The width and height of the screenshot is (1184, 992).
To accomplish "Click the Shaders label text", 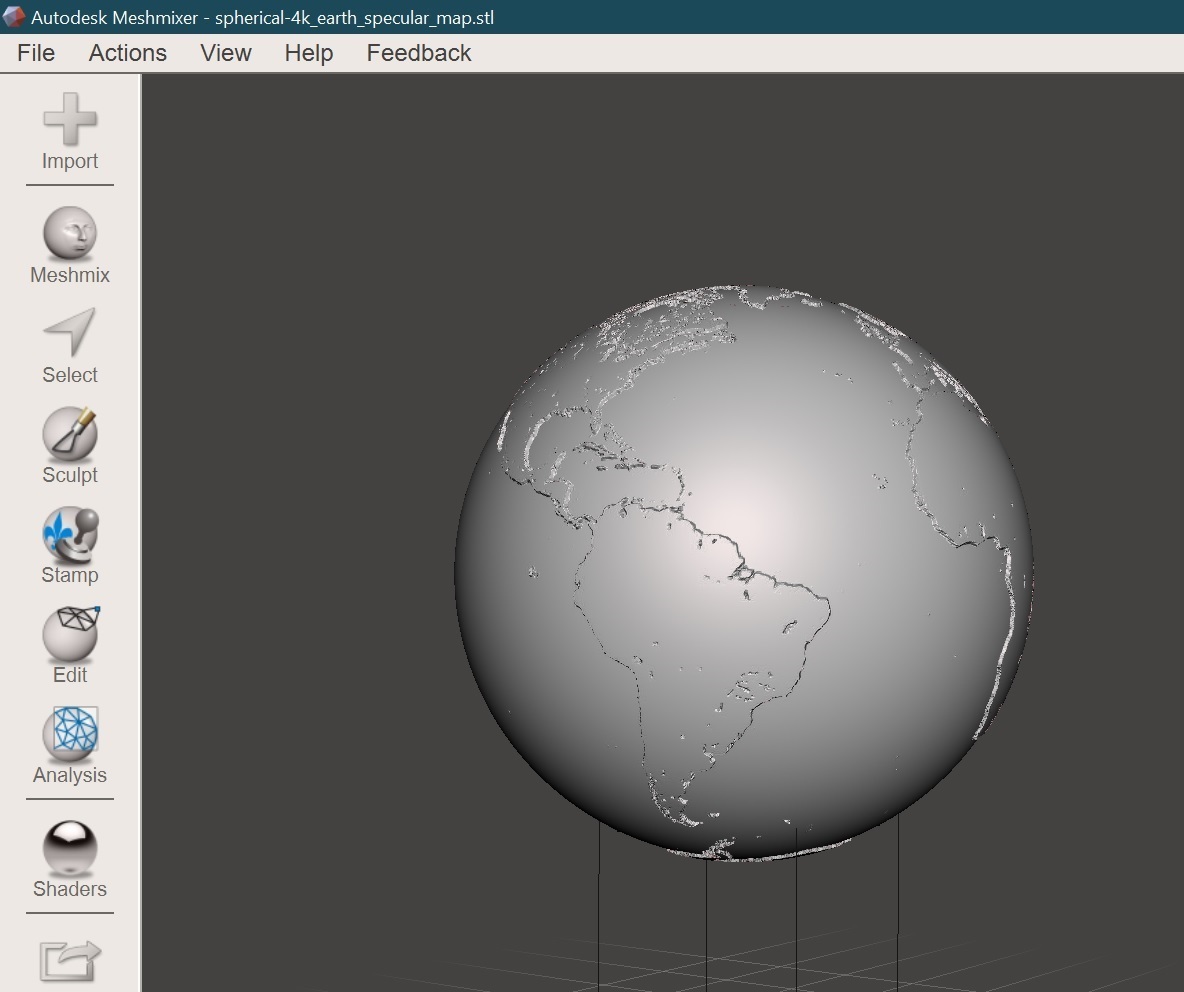I will (69, 889).
